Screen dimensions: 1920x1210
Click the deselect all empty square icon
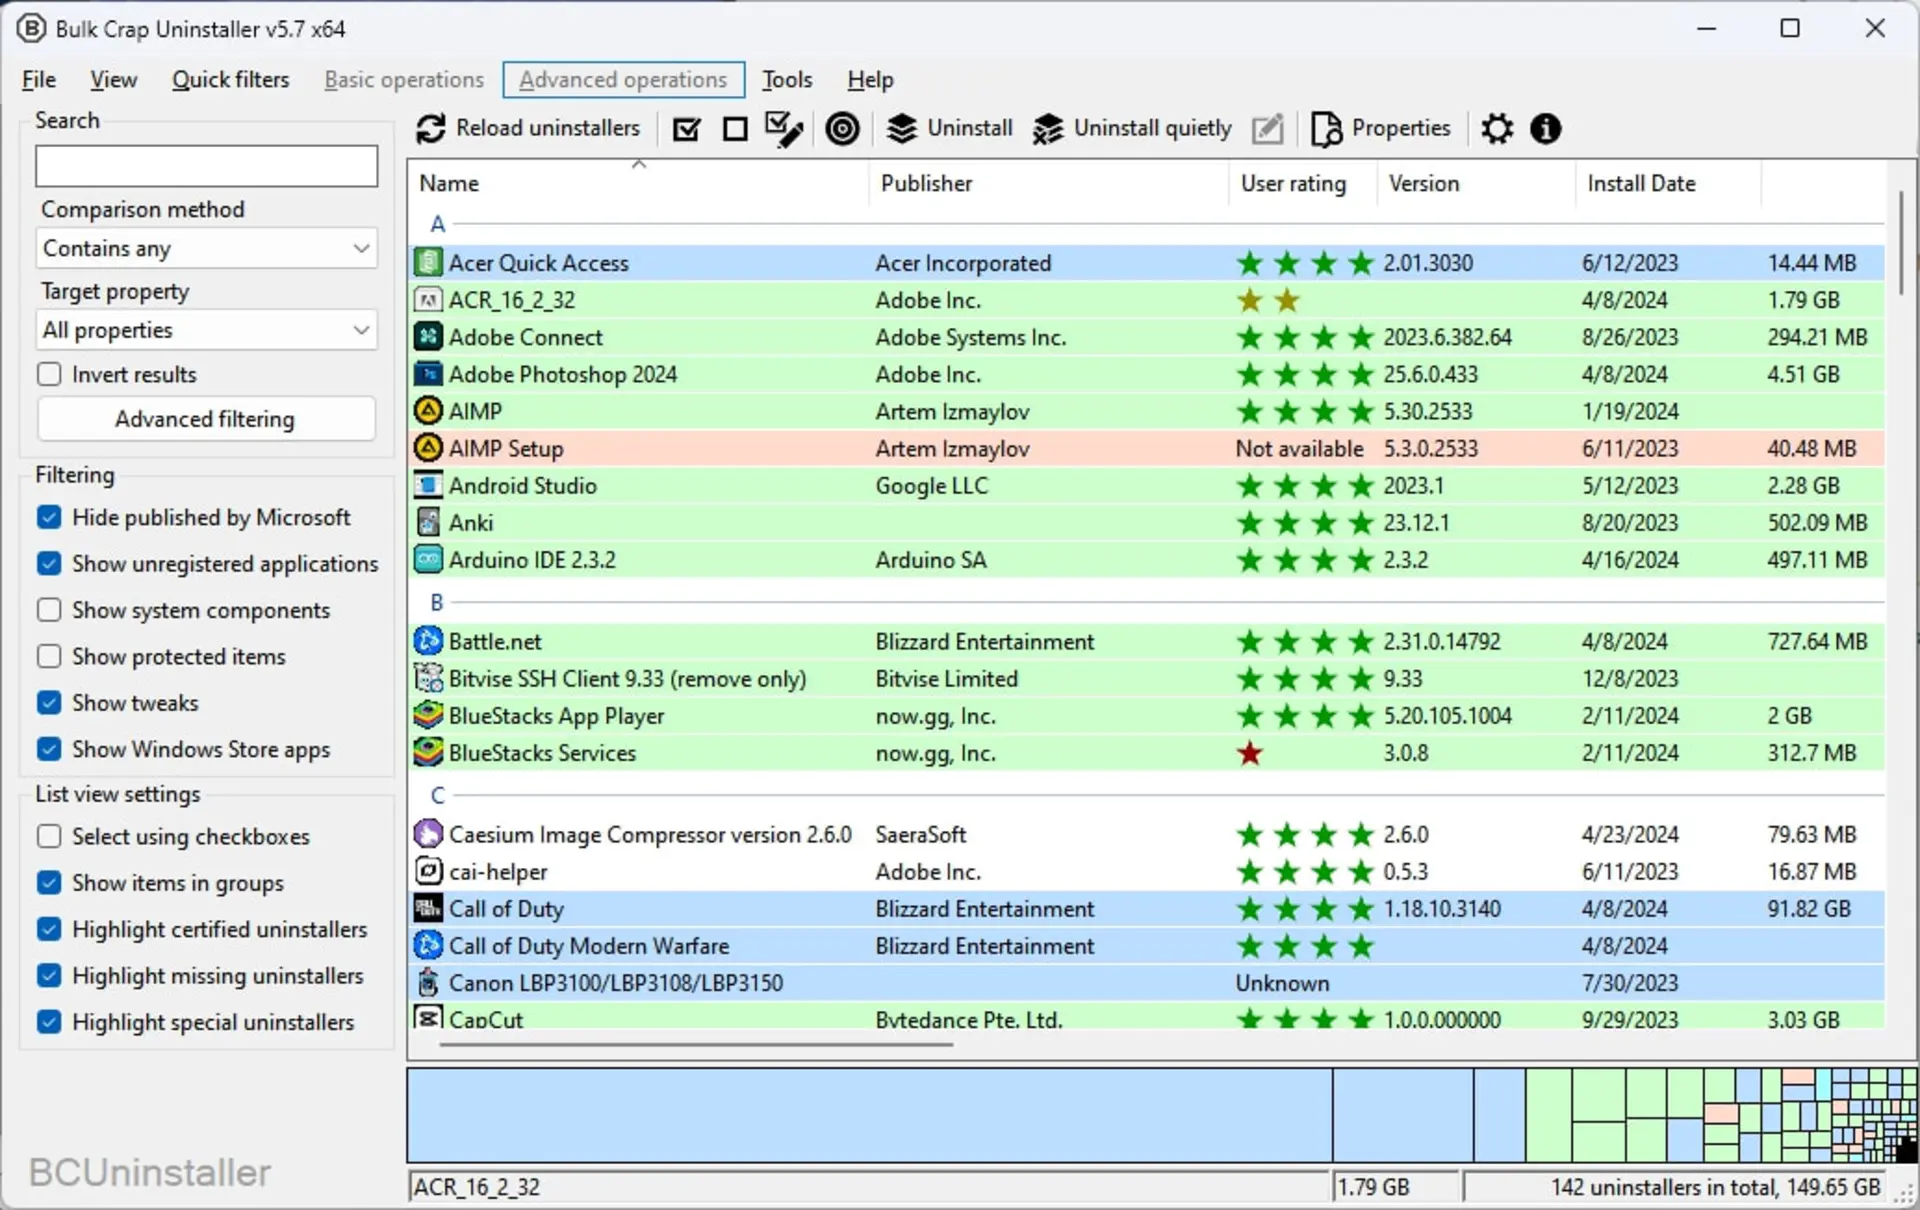click(x=735, y=129)
